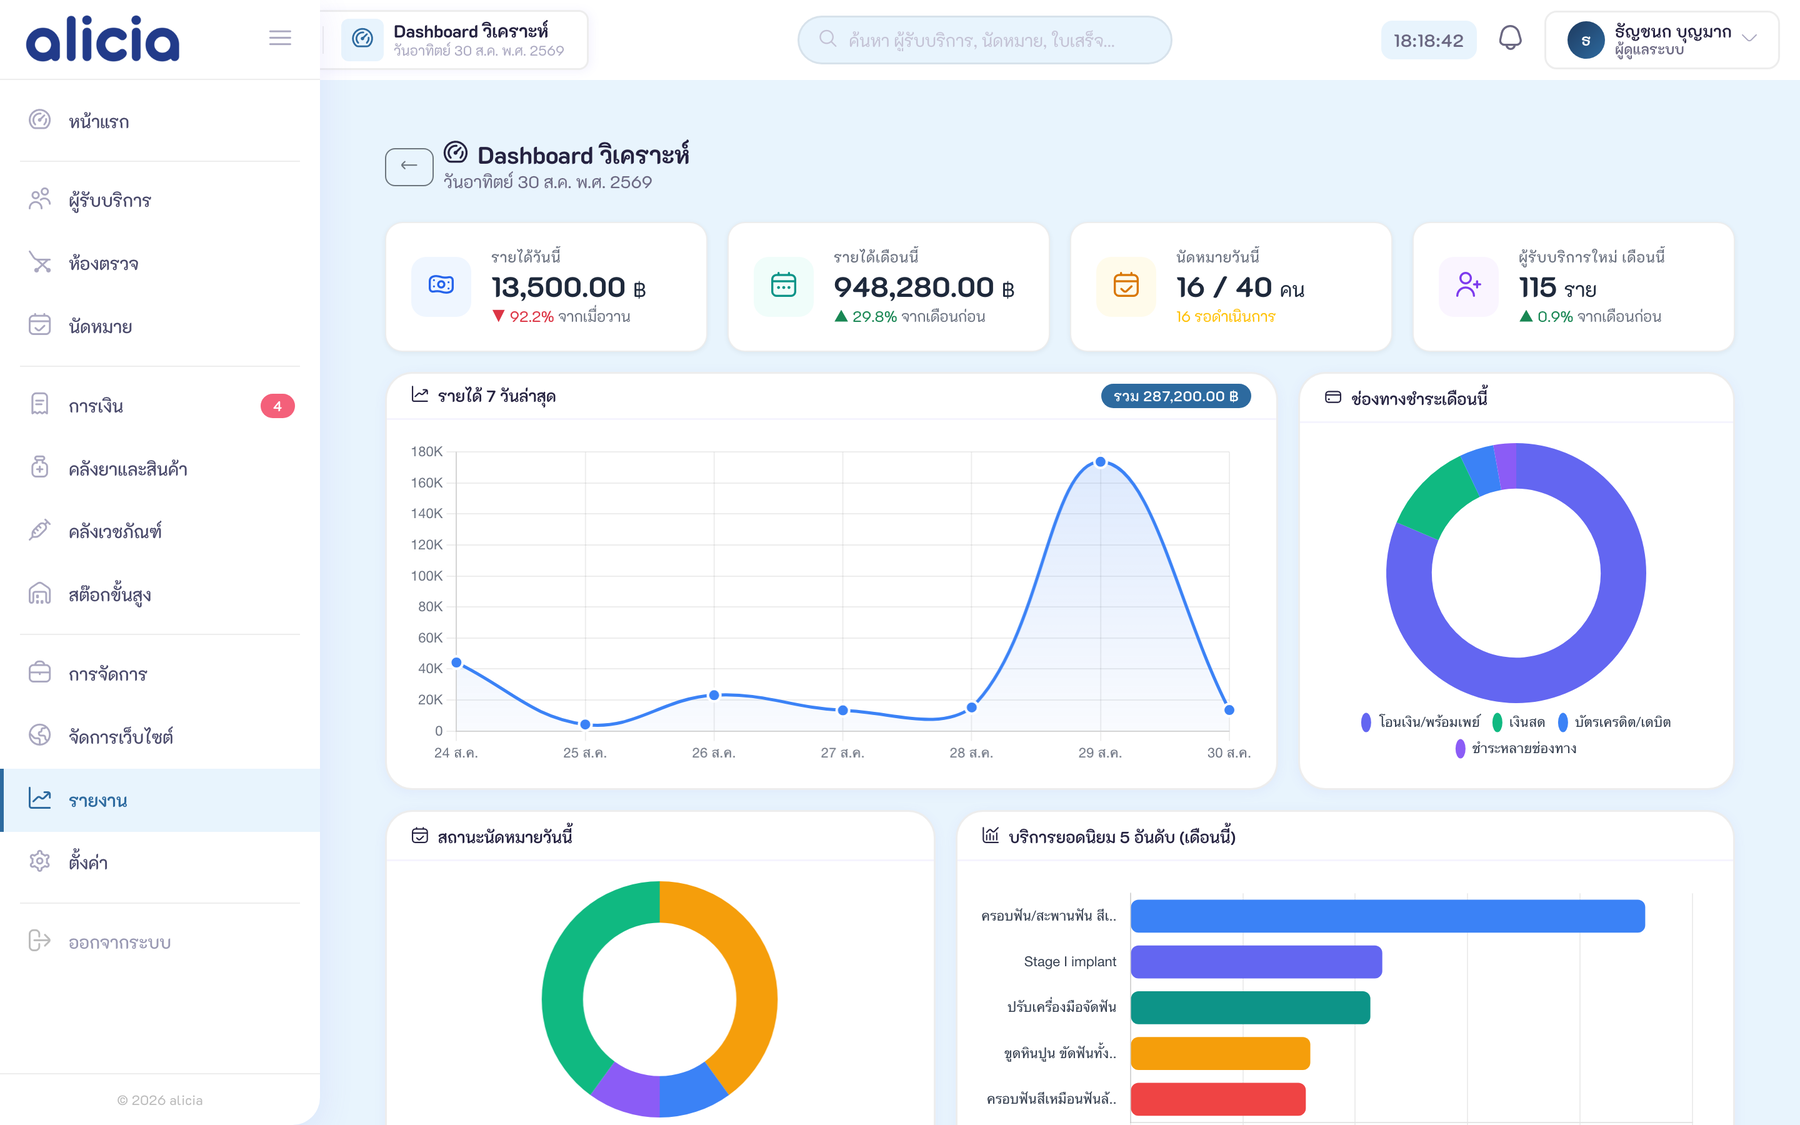
Task: Click the Stage I implant bar
Action: tap(1256, 962)
